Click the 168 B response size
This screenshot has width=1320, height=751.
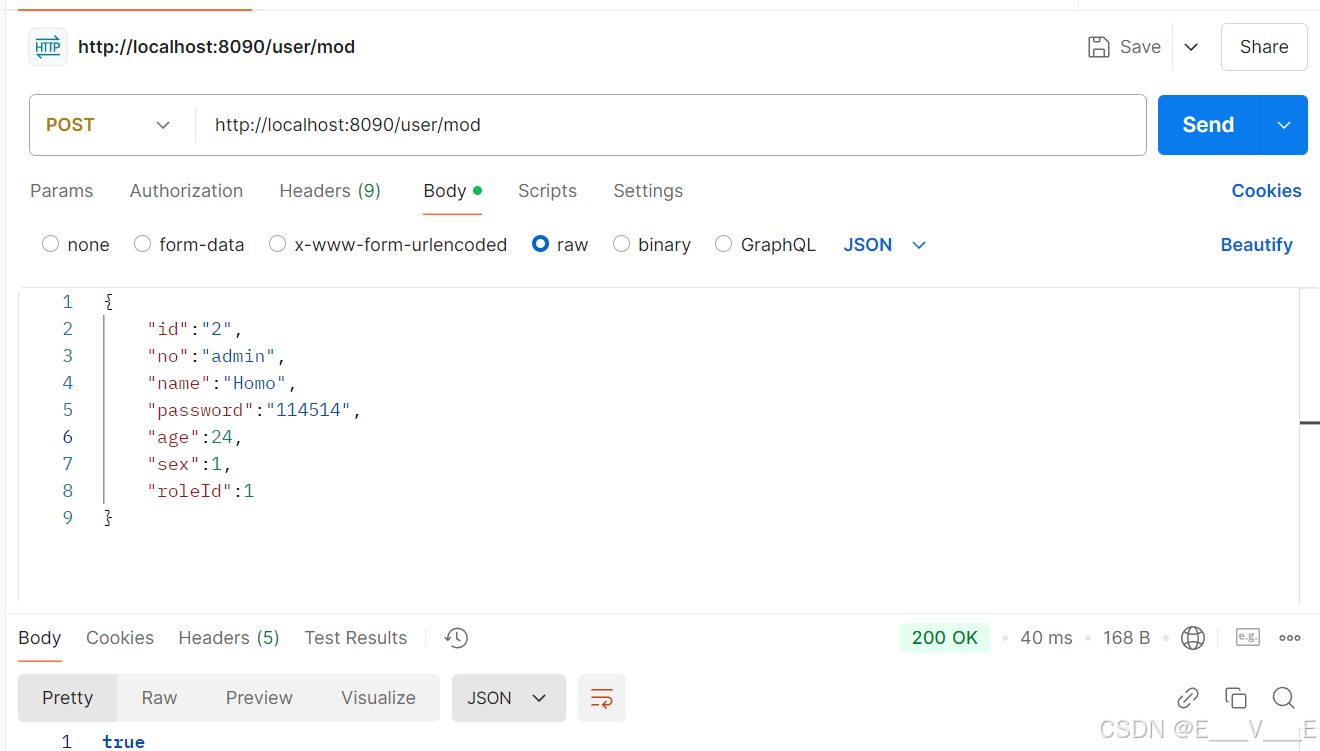(1126, 638)
